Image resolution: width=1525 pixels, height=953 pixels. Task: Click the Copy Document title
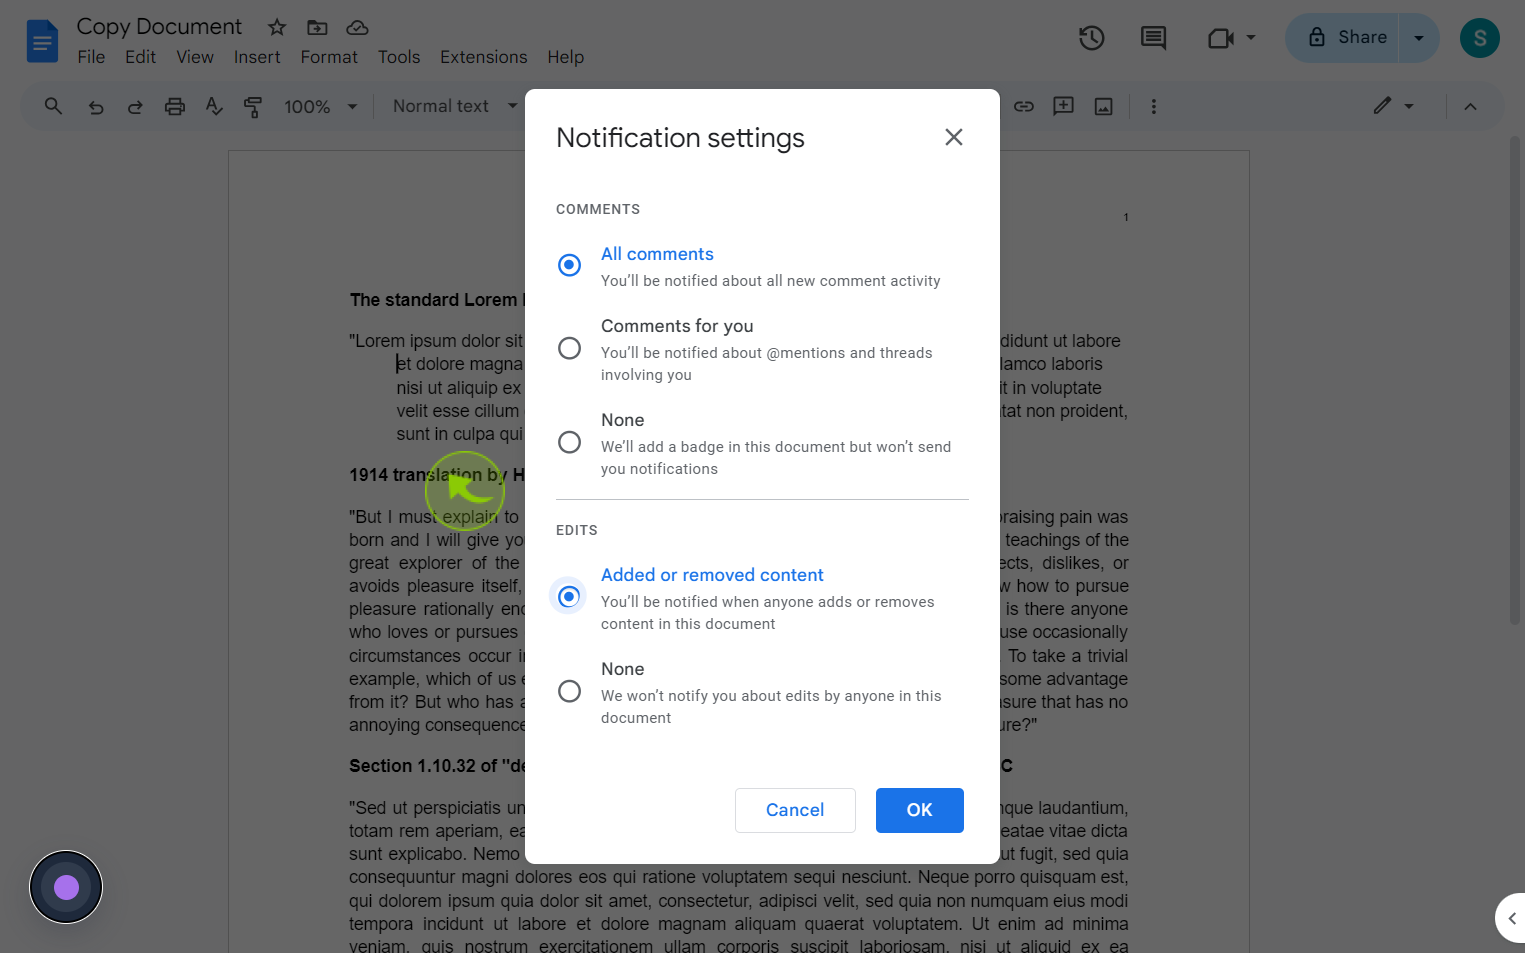159,27
